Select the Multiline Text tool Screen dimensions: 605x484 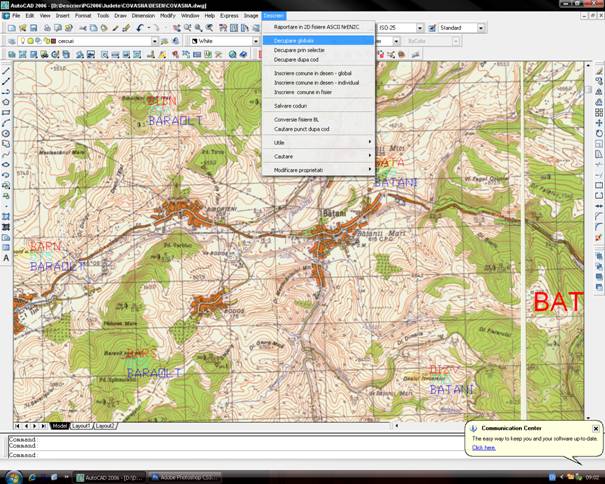tap(7, 258)
